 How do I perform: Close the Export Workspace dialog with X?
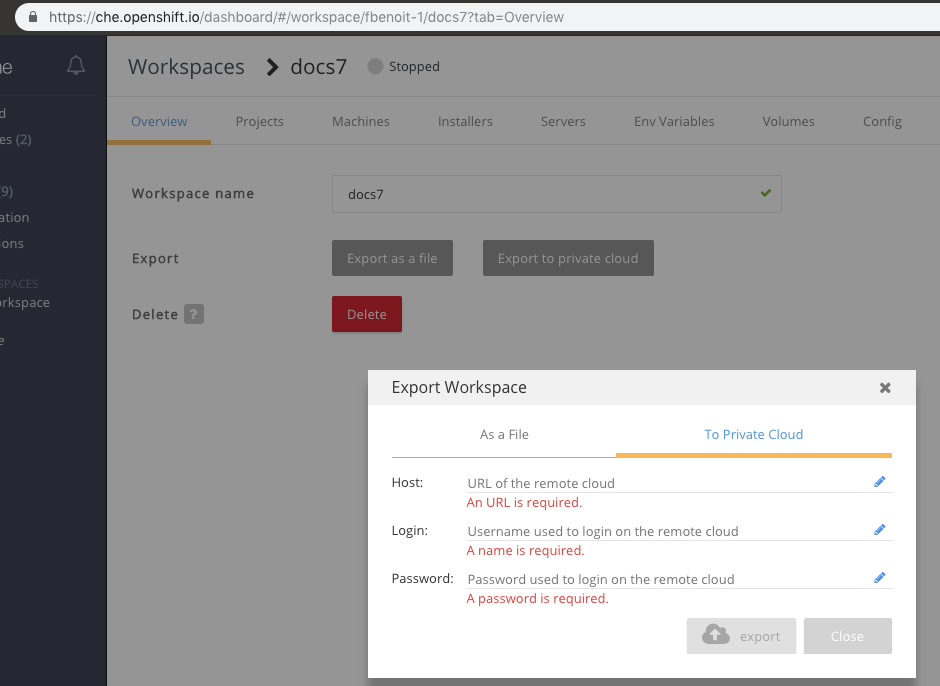pos(884,388)
